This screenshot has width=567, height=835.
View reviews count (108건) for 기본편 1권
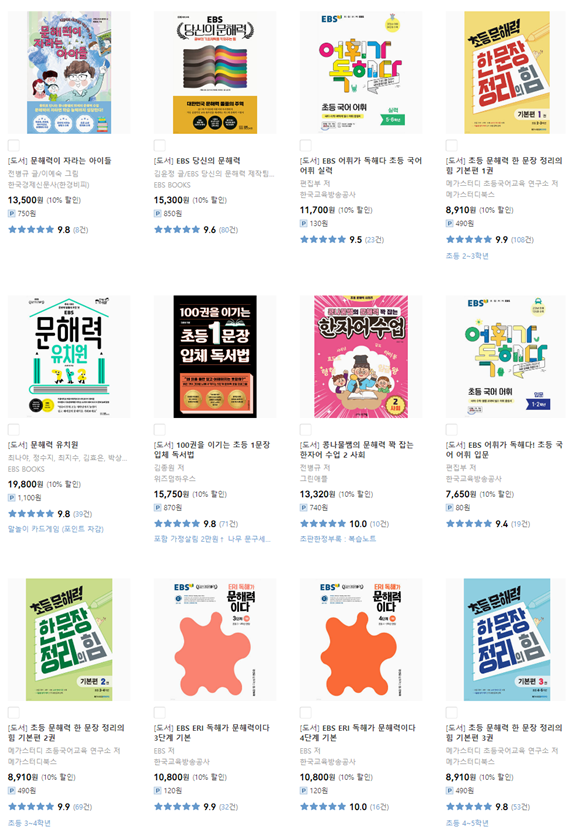click(x=522, y=240)
